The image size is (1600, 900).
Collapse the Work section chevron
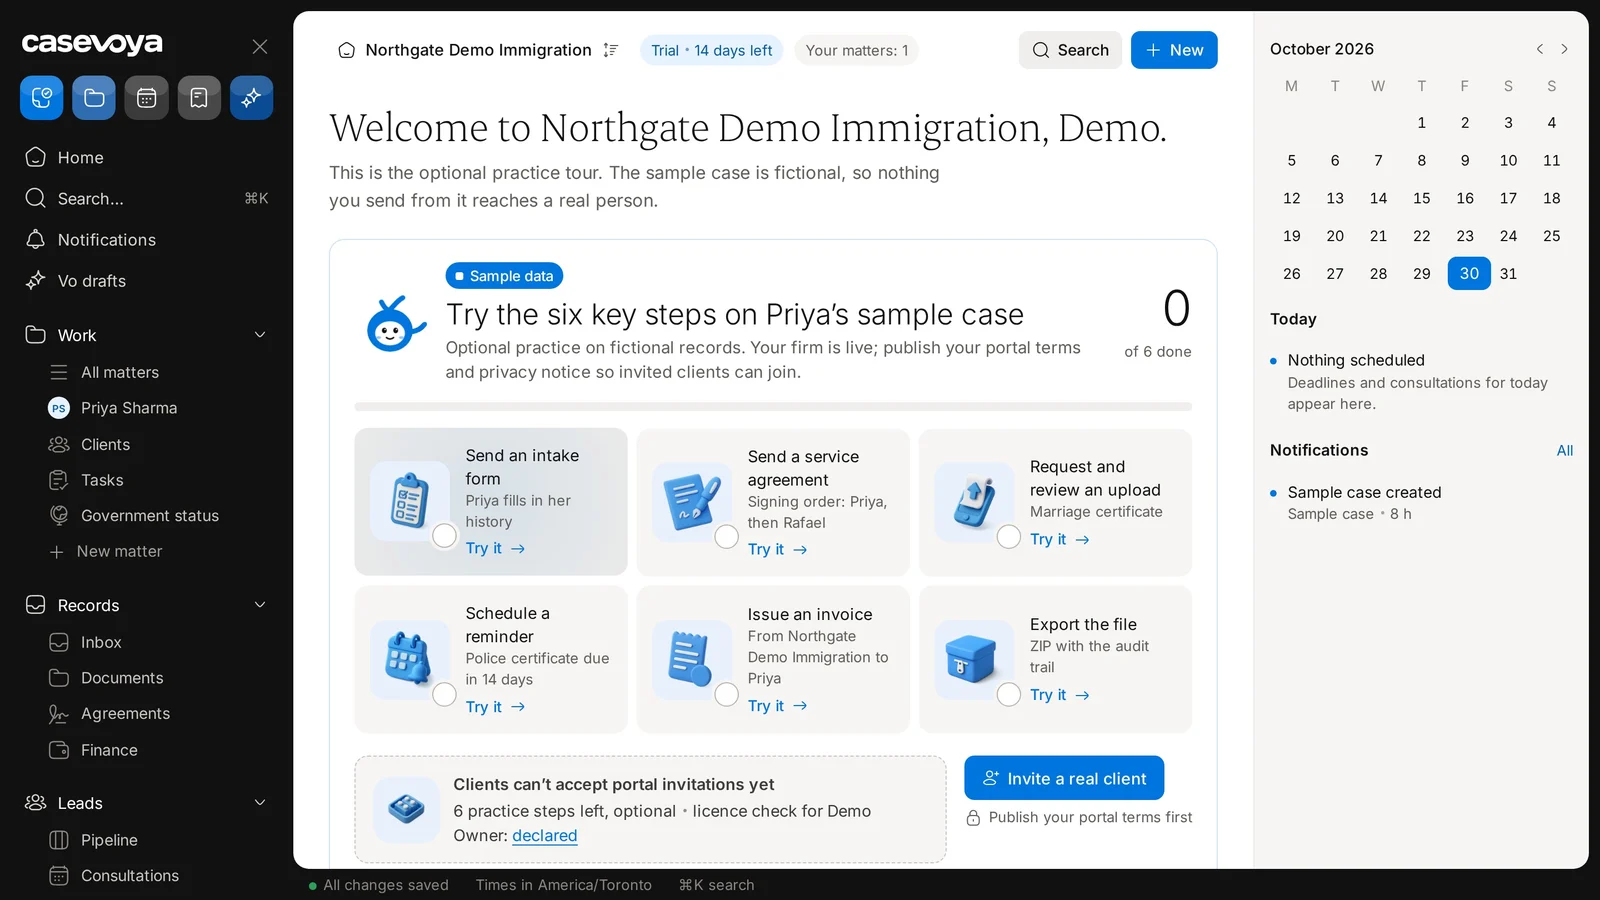(x=260, y=335)
